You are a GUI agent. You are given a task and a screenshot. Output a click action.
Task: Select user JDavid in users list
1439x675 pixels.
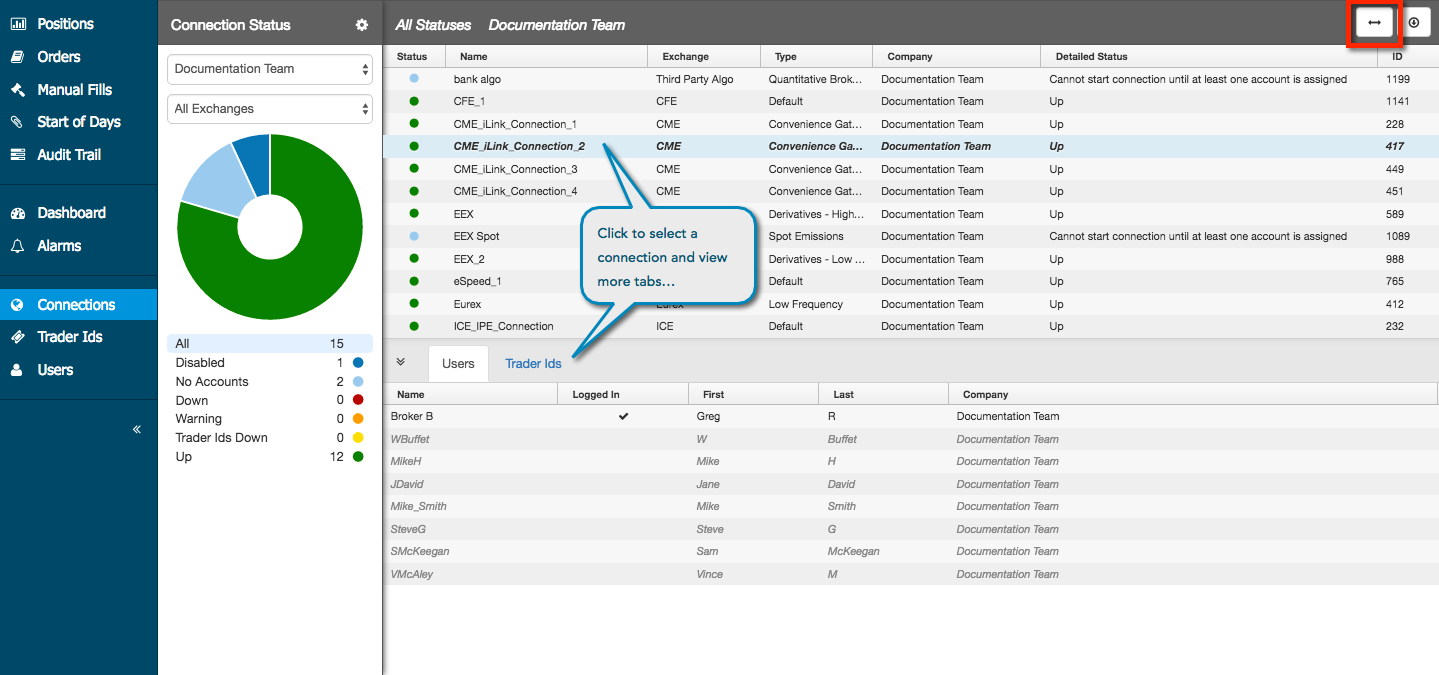[911, 484]
